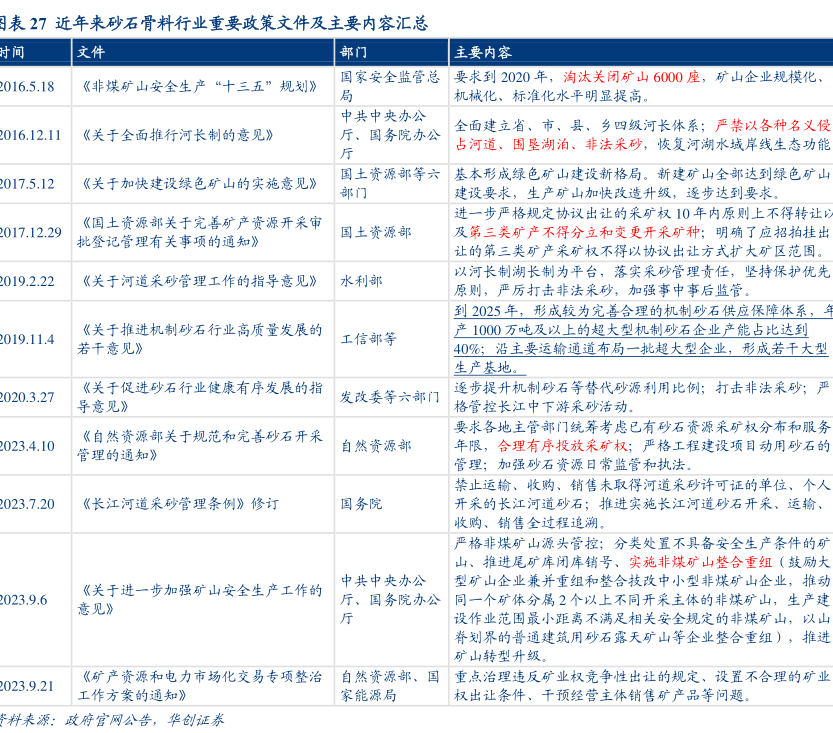Click the 主要内容 column header
833x733 pixels.
click(x=483, y=53)
